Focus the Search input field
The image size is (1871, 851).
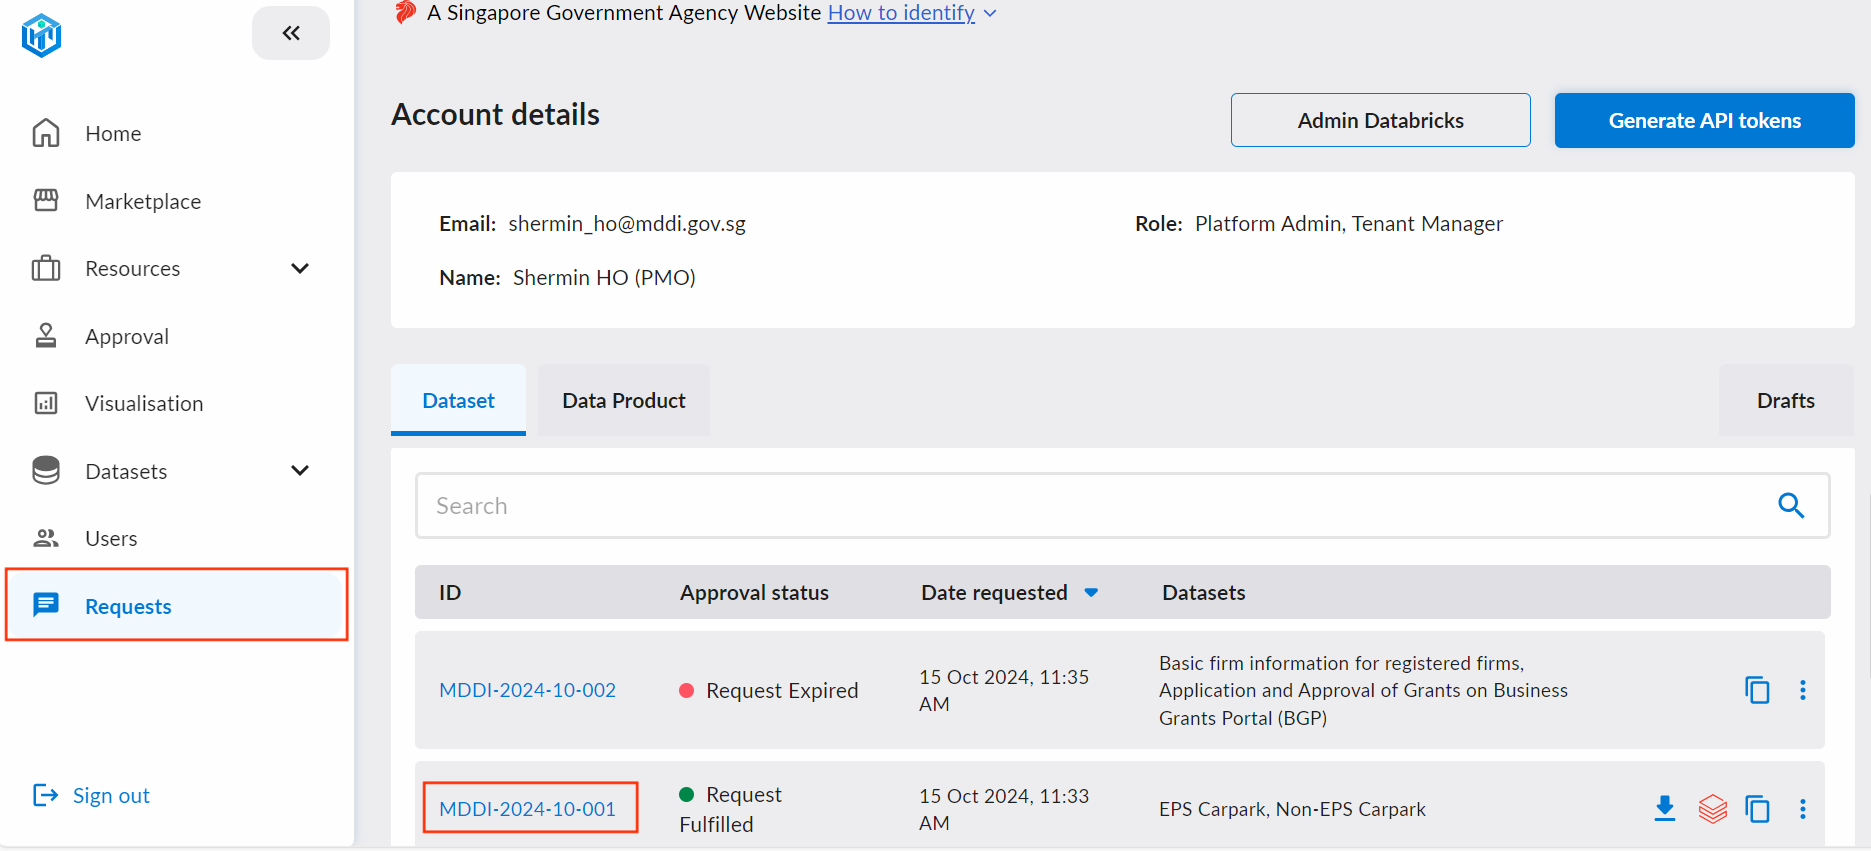[1123, 506]
